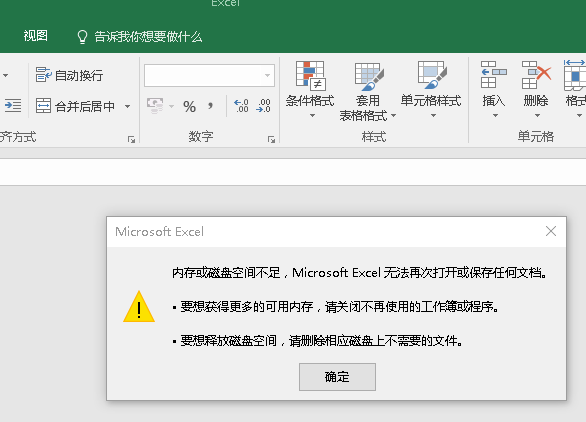Click the 插入 insert cells icon

494,75
